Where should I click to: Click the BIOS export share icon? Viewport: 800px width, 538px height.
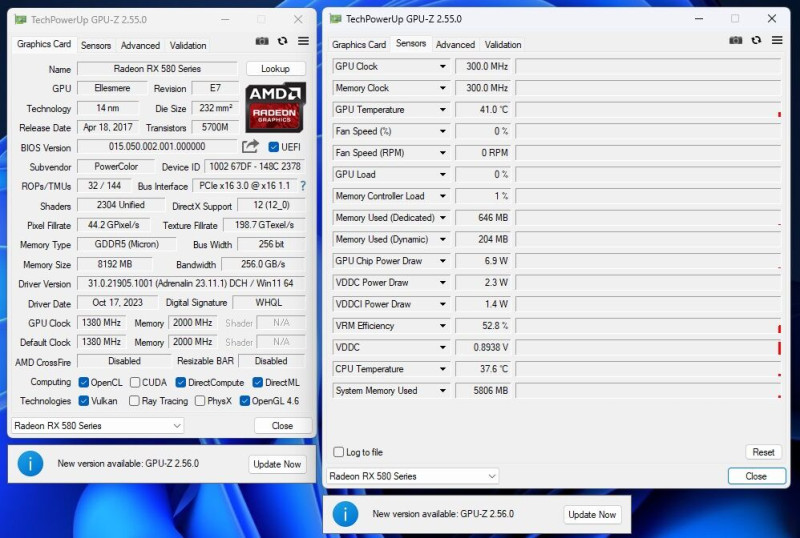click(250, 146)
